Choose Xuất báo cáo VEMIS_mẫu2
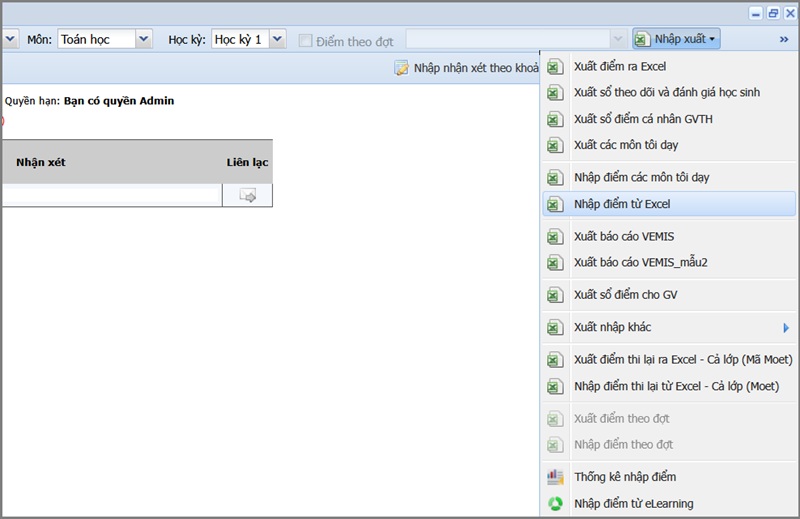The height and width of the screenshot is (519, 800). click(668, 262)
